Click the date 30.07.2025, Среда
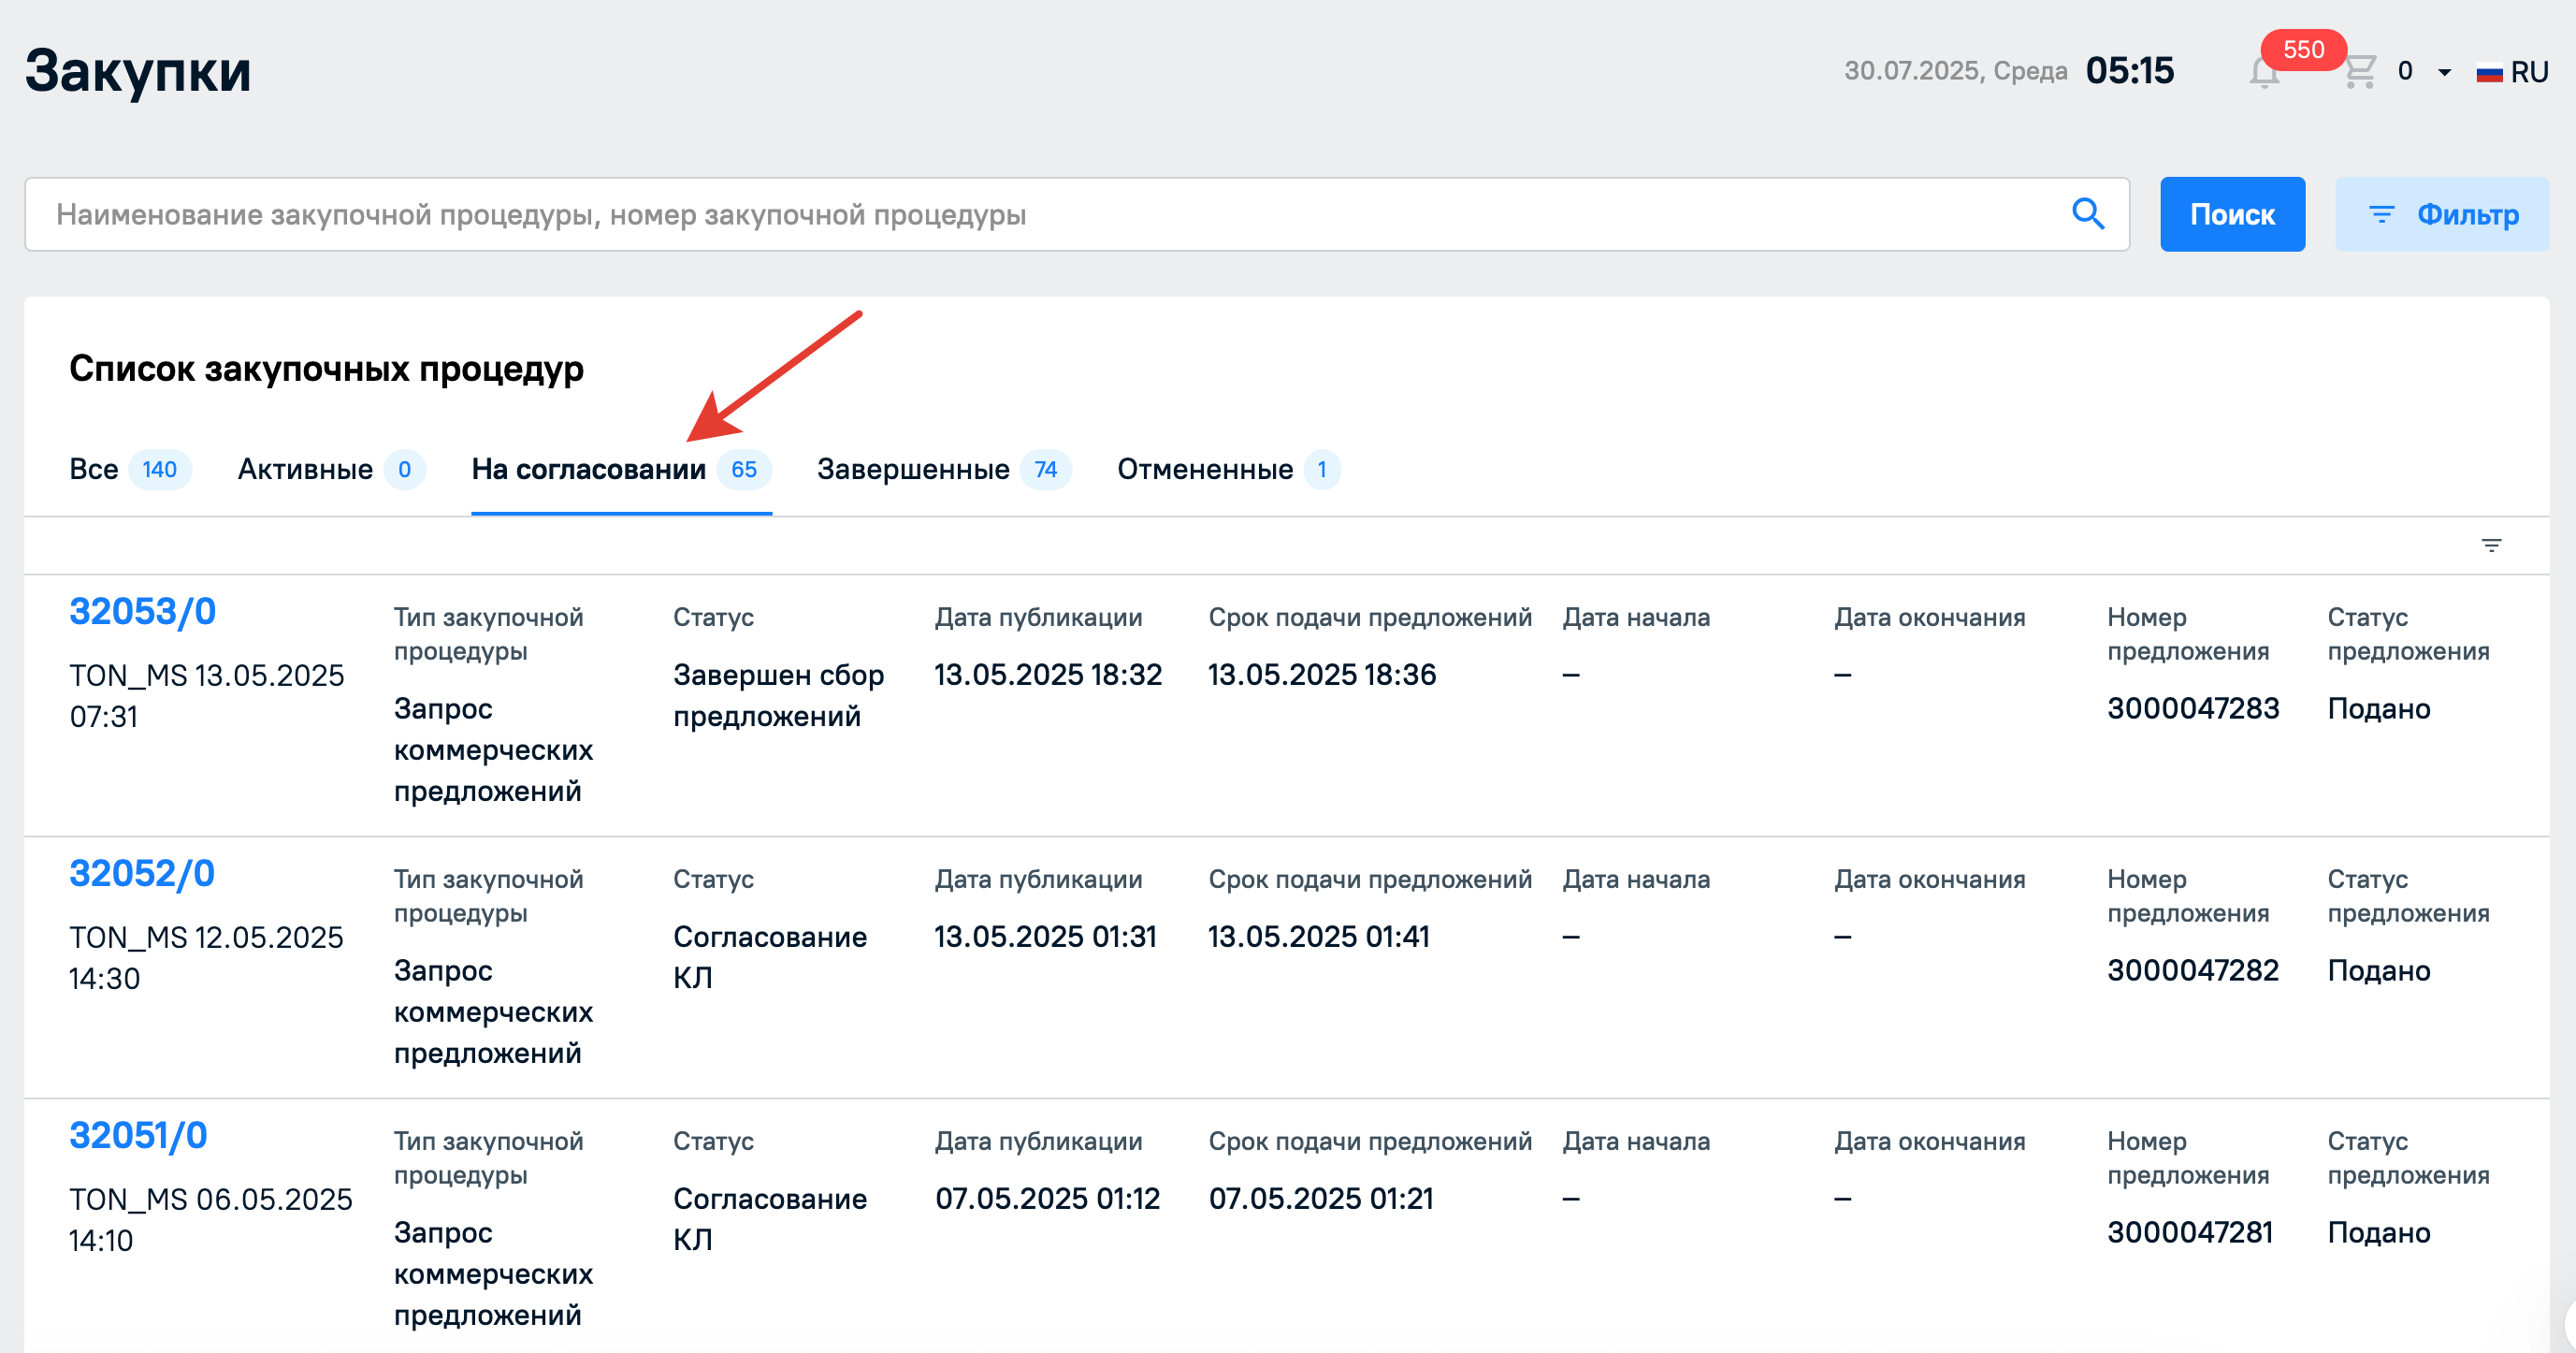Viewport: 2576px width, 1353px height. [x=1955, y=71]
